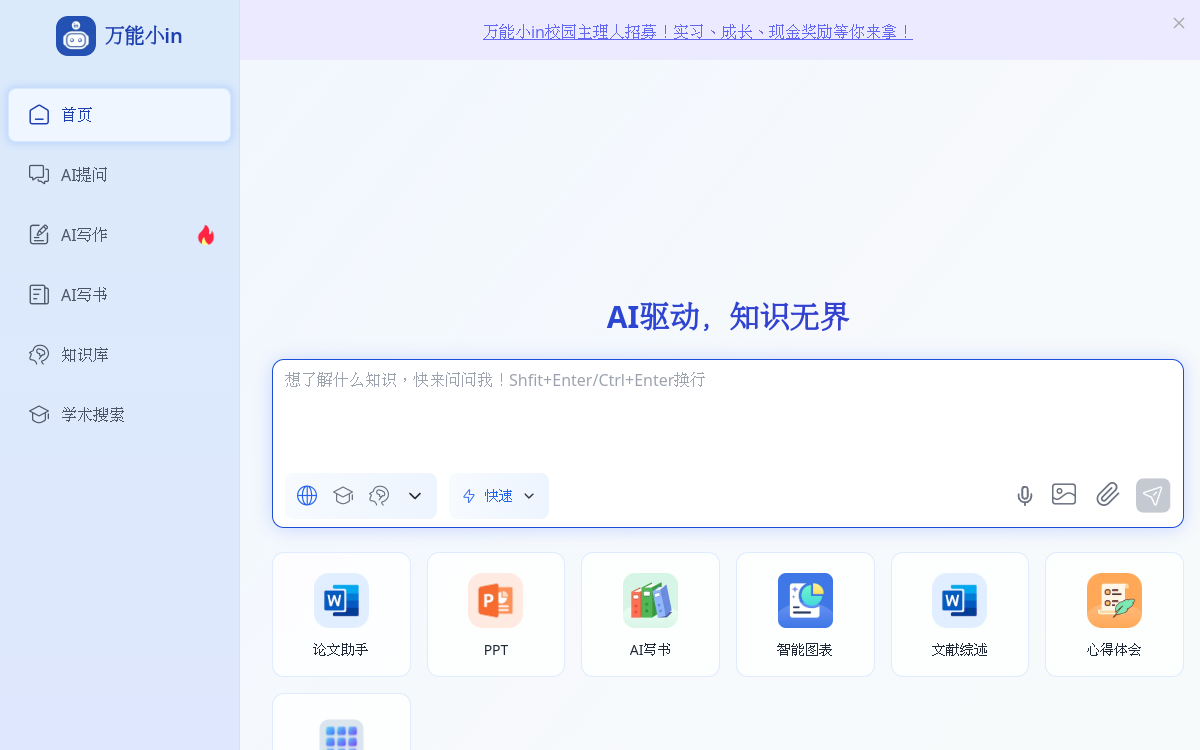Click the microphone voice input icon
This screenshot has height=750, width=1200.
1025,495
